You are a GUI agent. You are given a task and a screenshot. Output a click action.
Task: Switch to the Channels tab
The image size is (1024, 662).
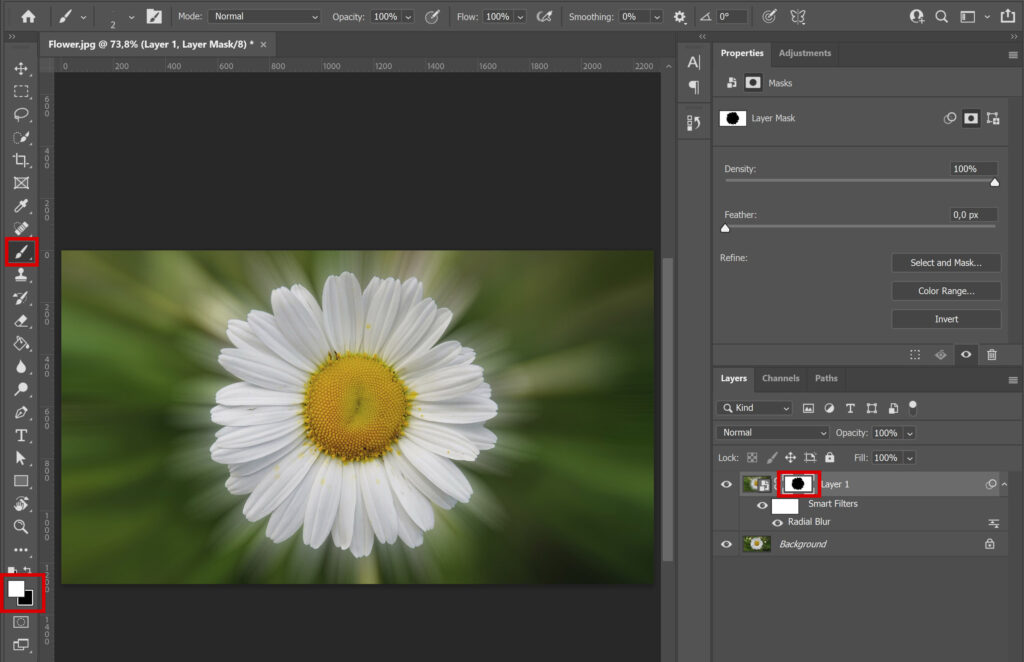click(780, 378)
